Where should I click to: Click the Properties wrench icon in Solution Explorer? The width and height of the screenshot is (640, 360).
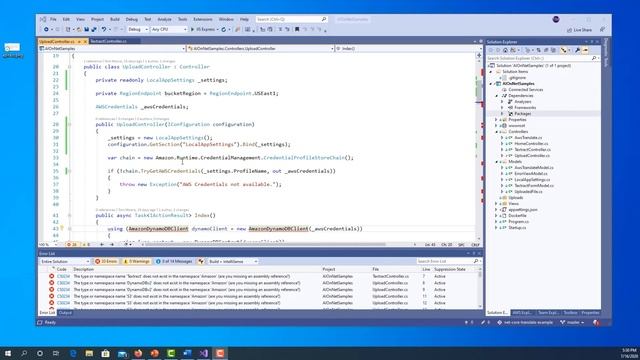pos(578,50)
